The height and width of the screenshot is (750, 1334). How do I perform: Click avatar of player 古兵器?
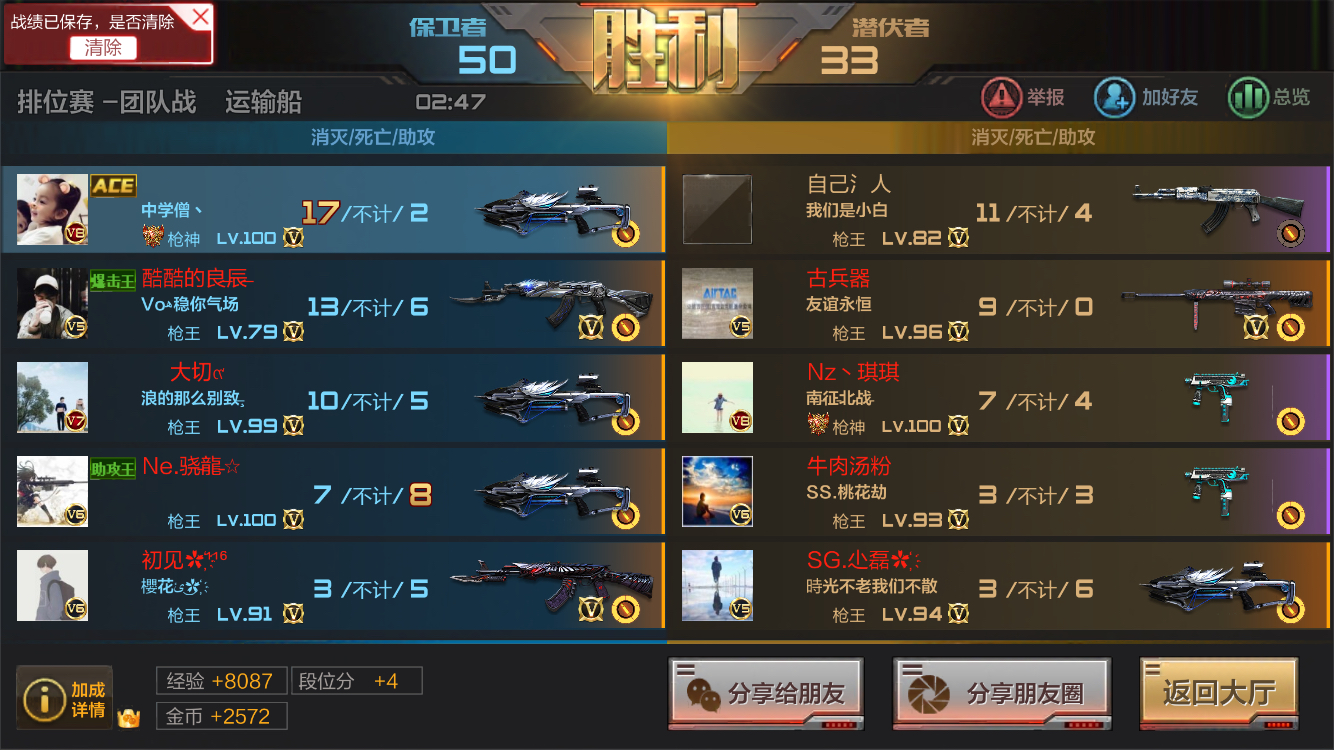point(717,303)
